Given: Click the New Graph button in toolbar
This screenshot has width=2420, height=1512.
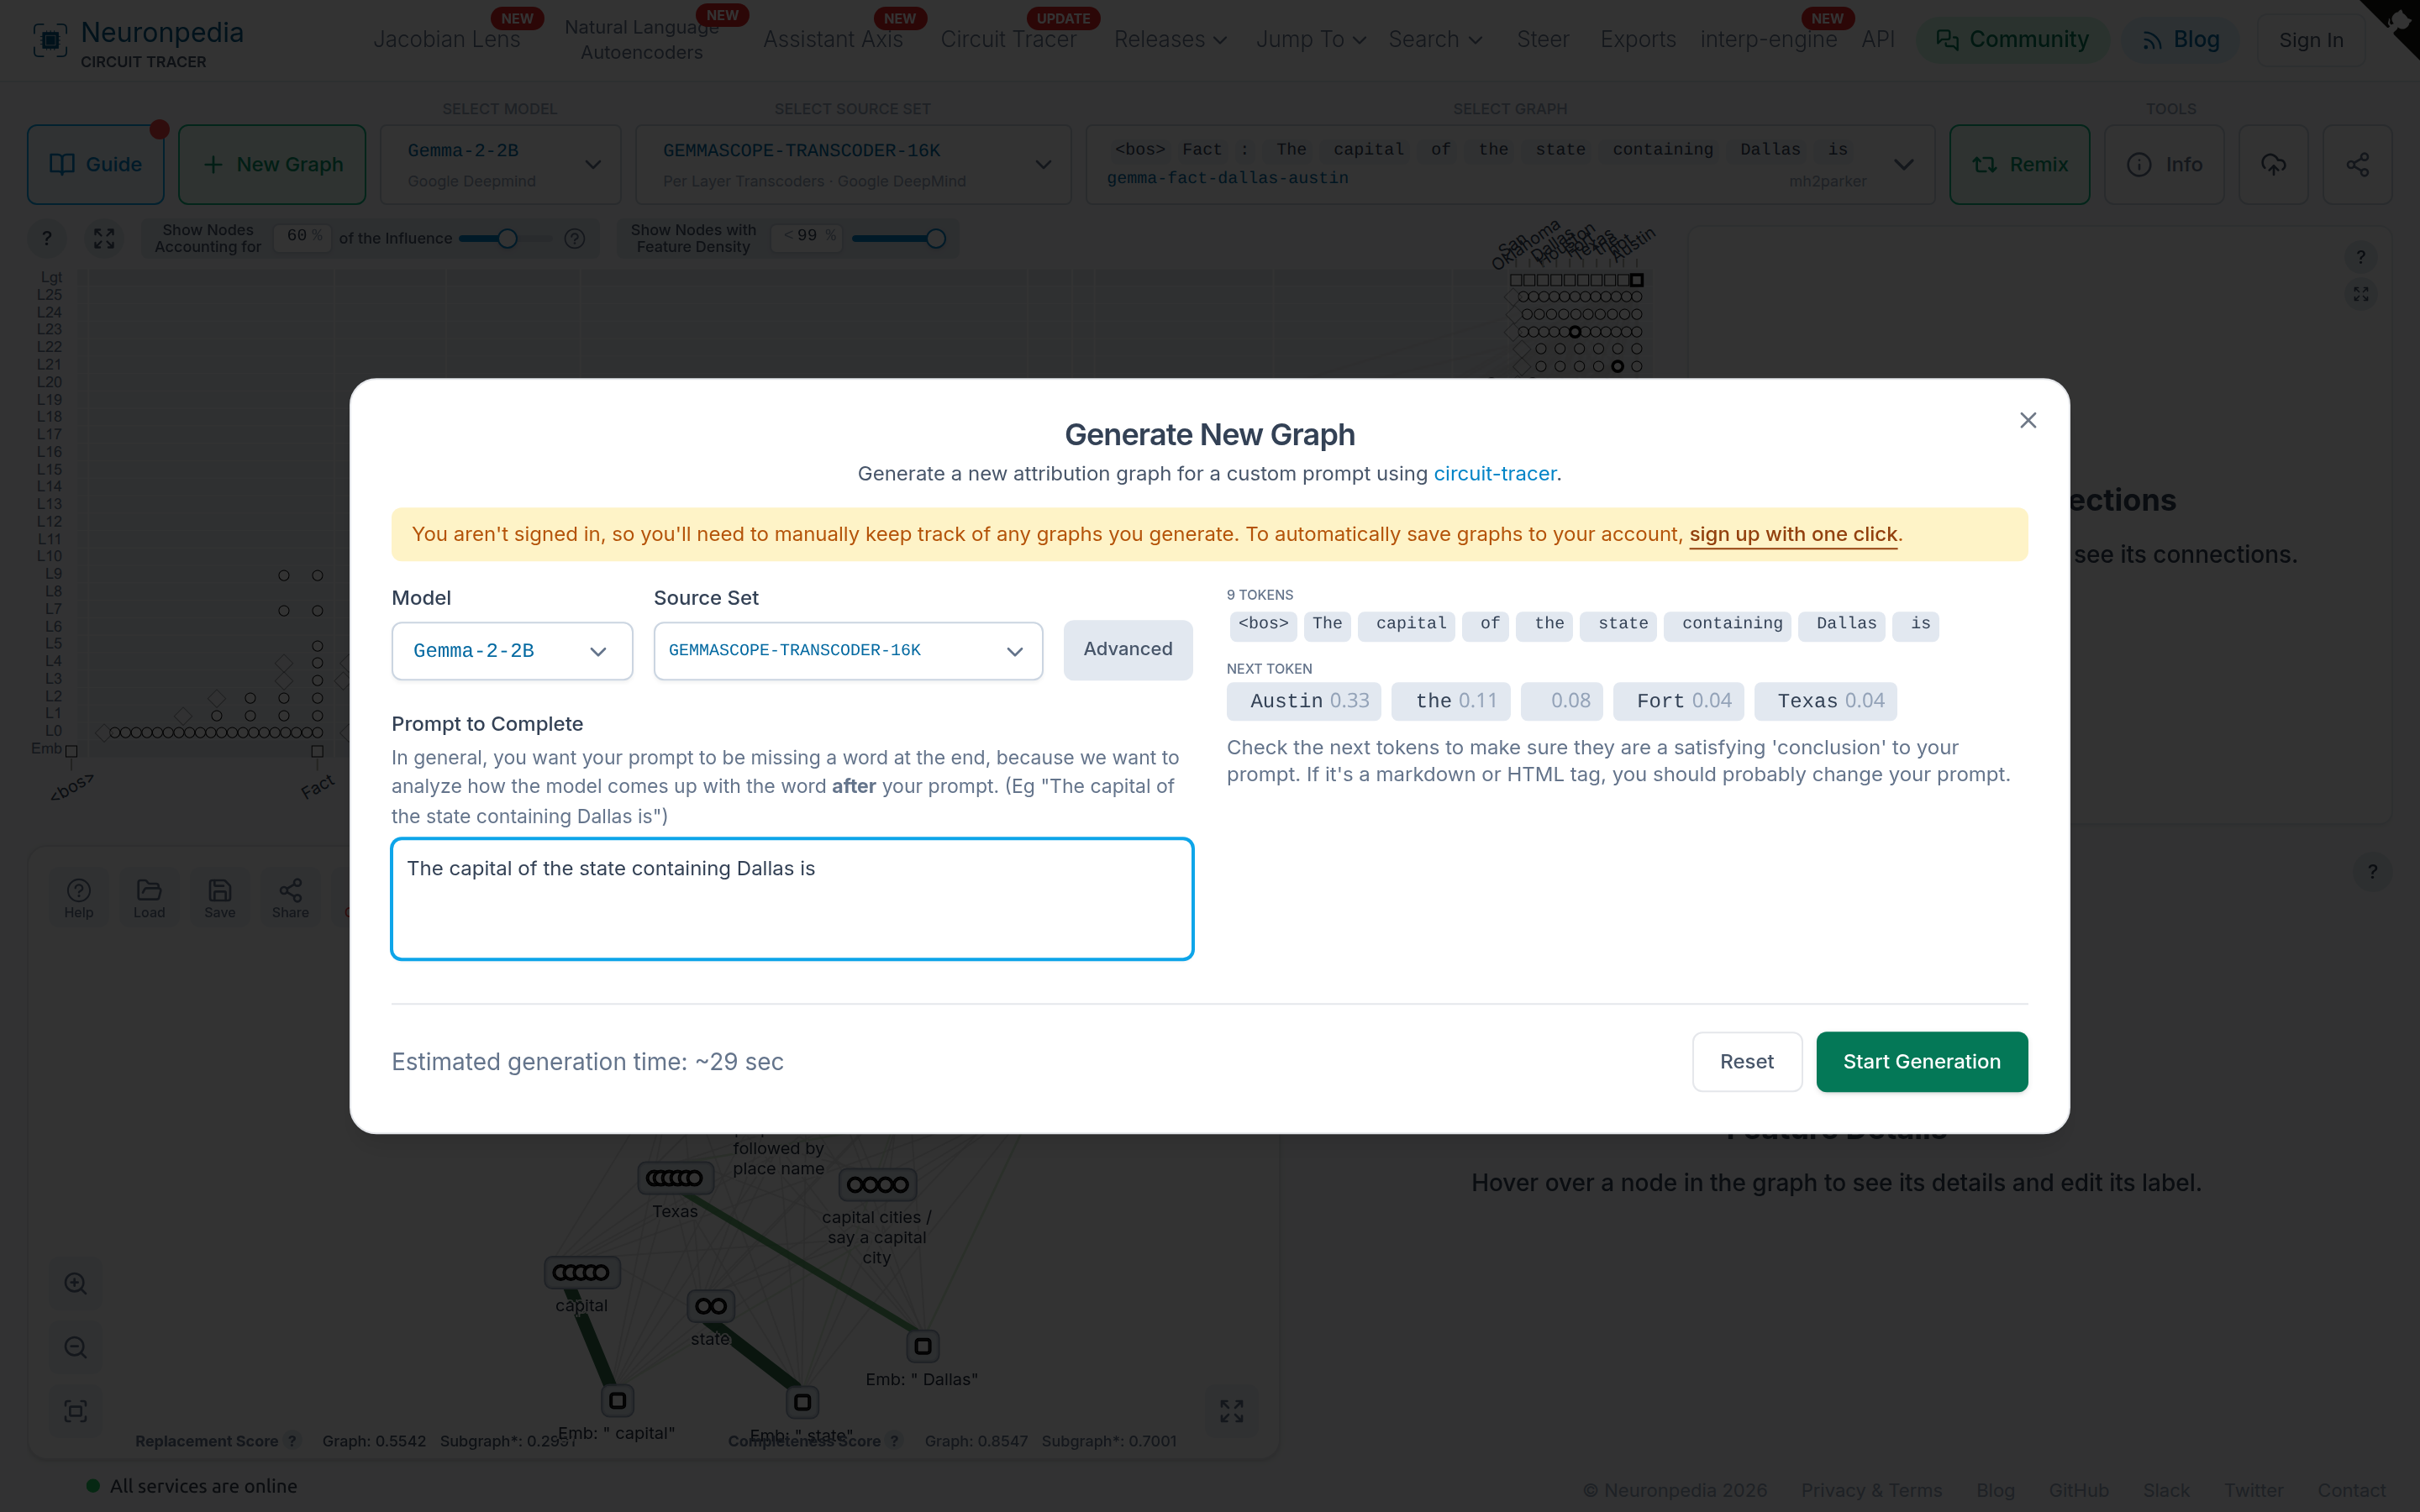Looking at the screenshot, I should (x=272, y=165).
